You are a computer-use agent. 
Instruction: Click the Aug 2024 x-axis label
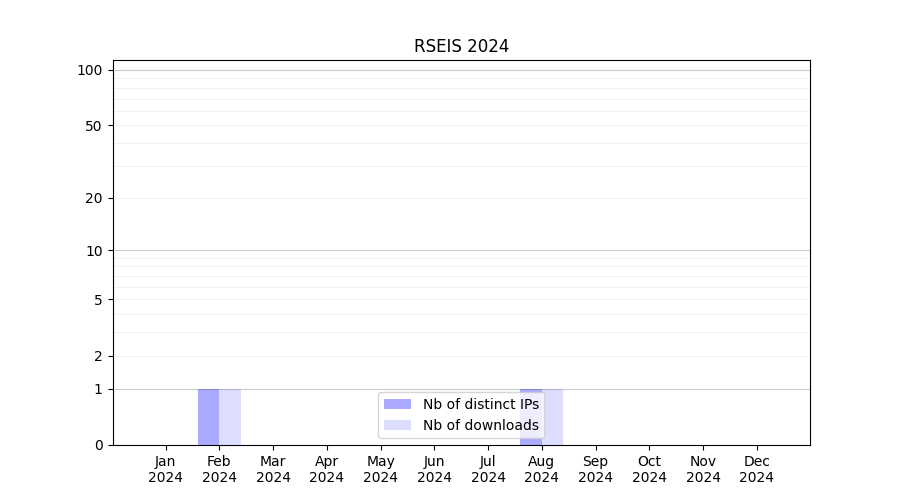[542, 469]
